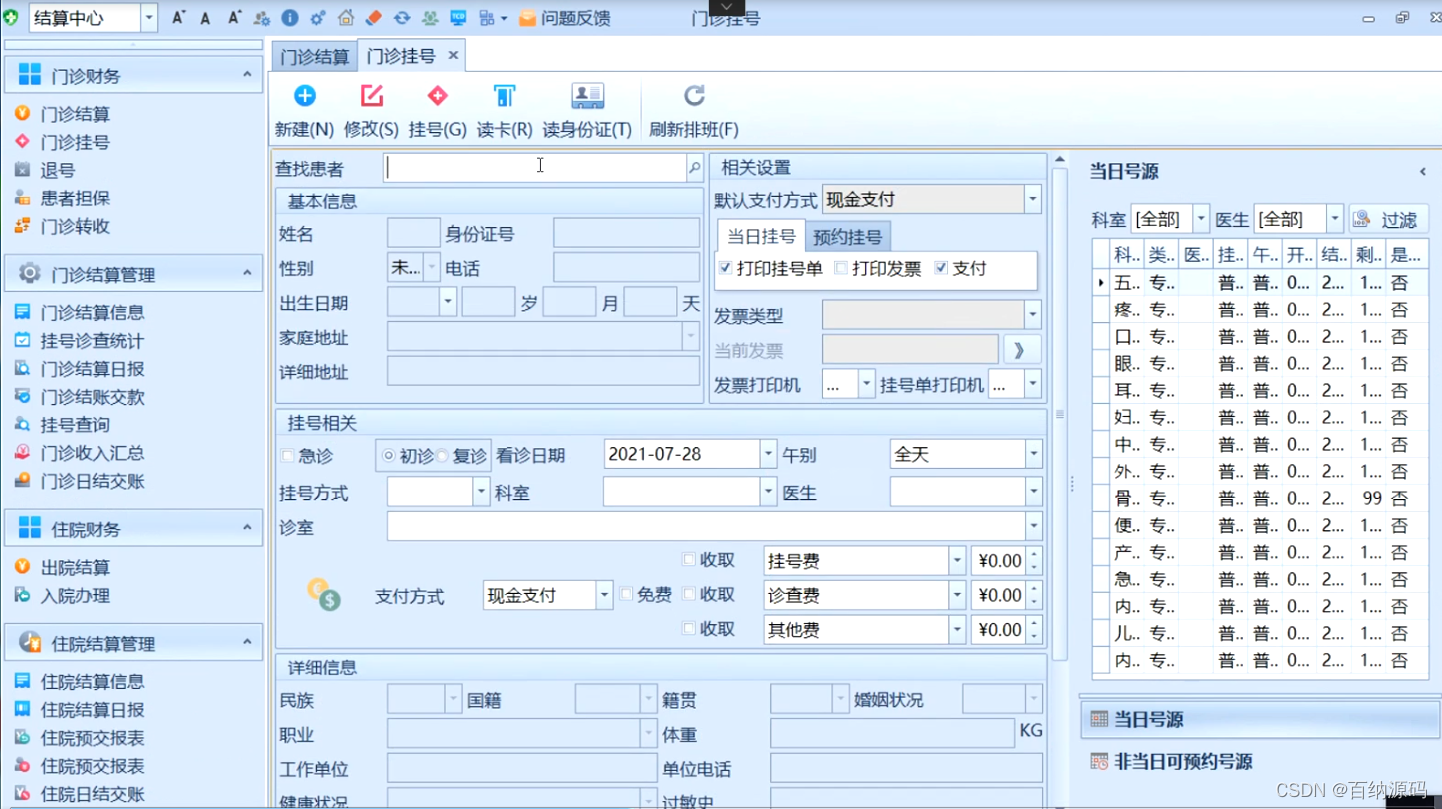Click the 查找患者 search input field
Image resolution: width=1442 pixels, height=809 pixels.
[536, 168]
